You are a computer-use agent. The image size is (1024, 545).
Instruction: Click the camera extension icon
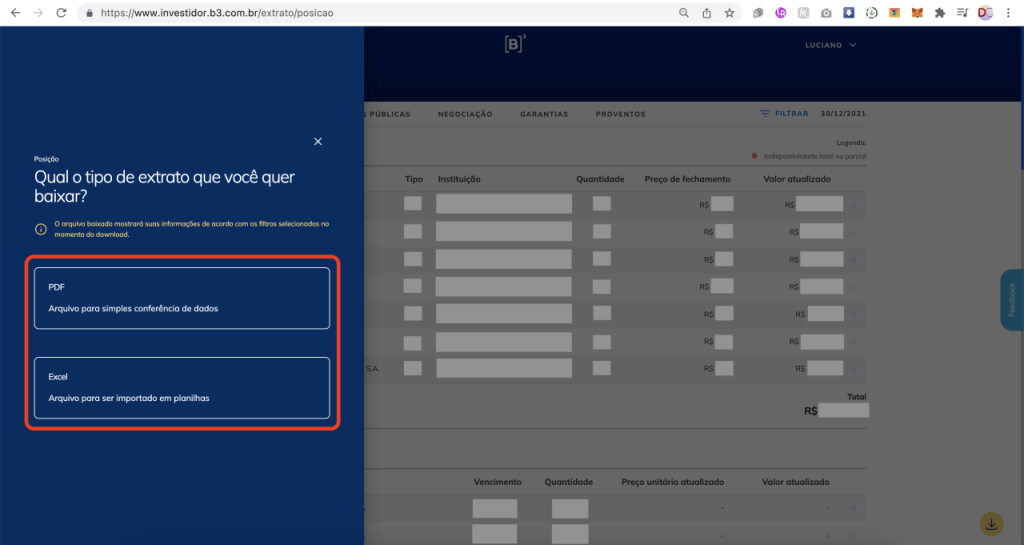[x=826, y=13]
